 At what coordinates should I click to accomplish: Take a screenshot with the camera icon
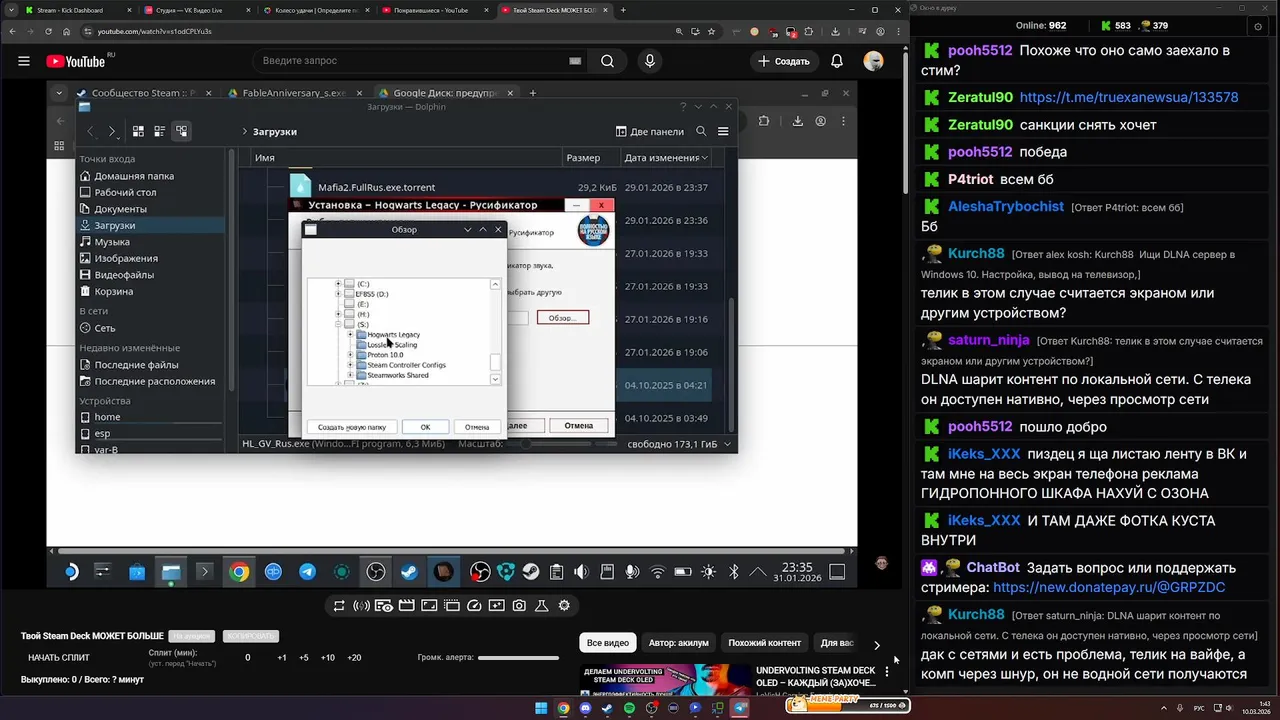(x=519, y=605)
